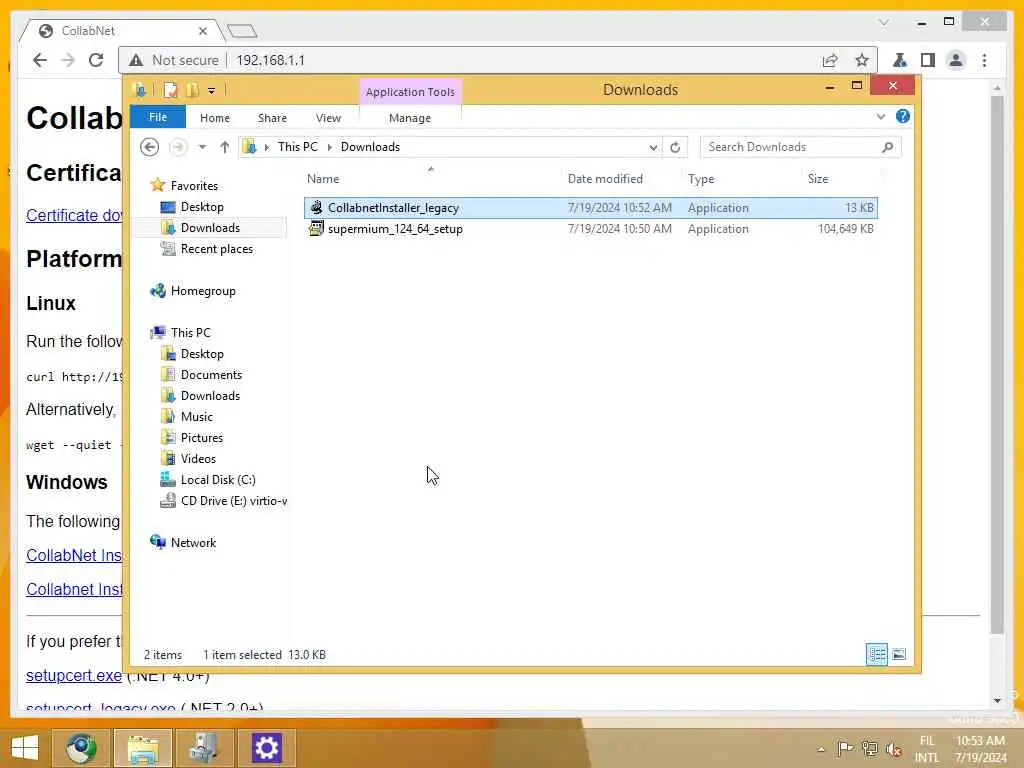Screen dimensions: 1024x768
Task: Click This PC in address breadcrumb
Action: 298,147
